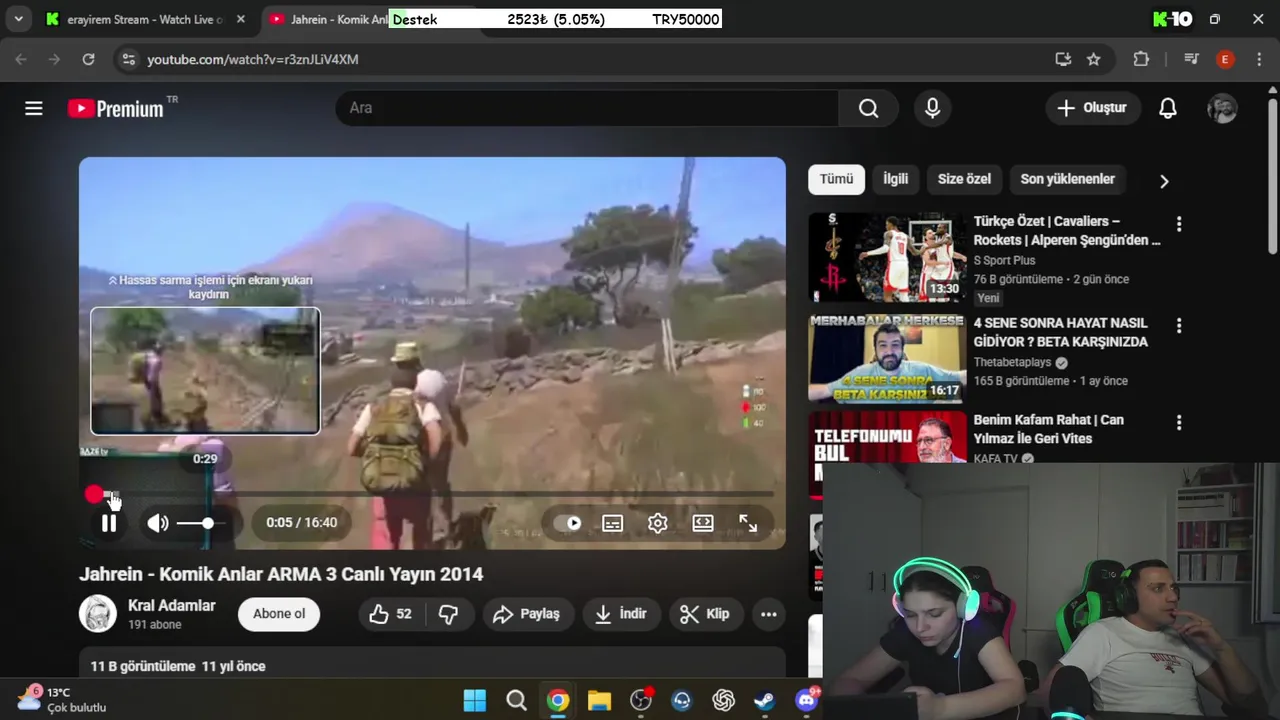Open the video settings gear
This screenshot has width=1280, height=720.
[x=657, y=523]
